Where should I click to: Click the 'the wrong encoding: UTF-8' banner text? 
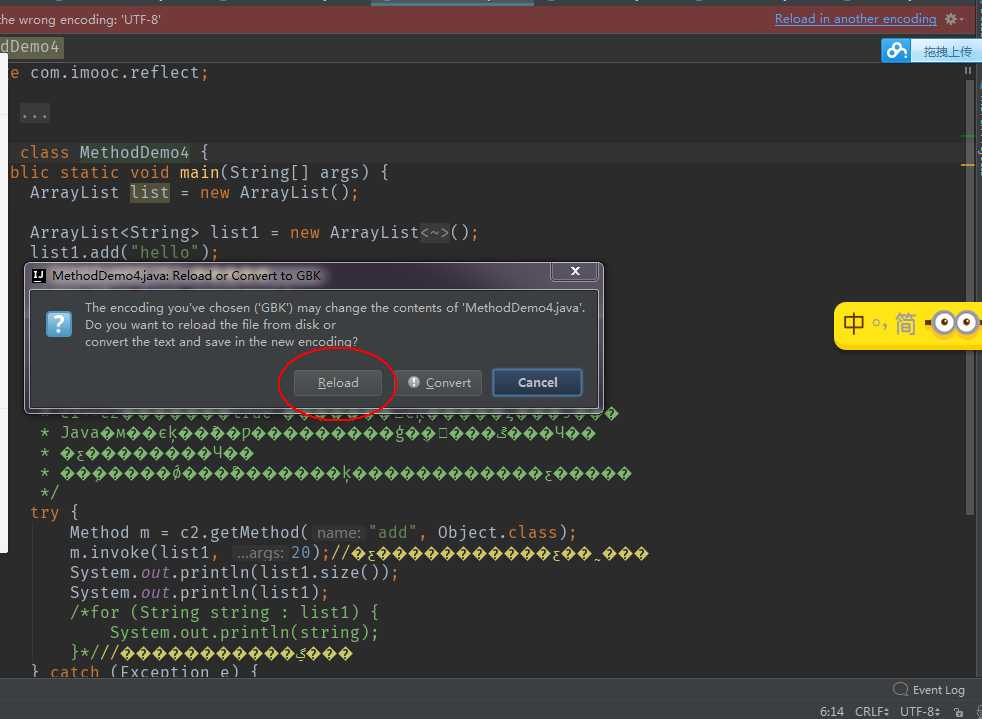[80, 19]
